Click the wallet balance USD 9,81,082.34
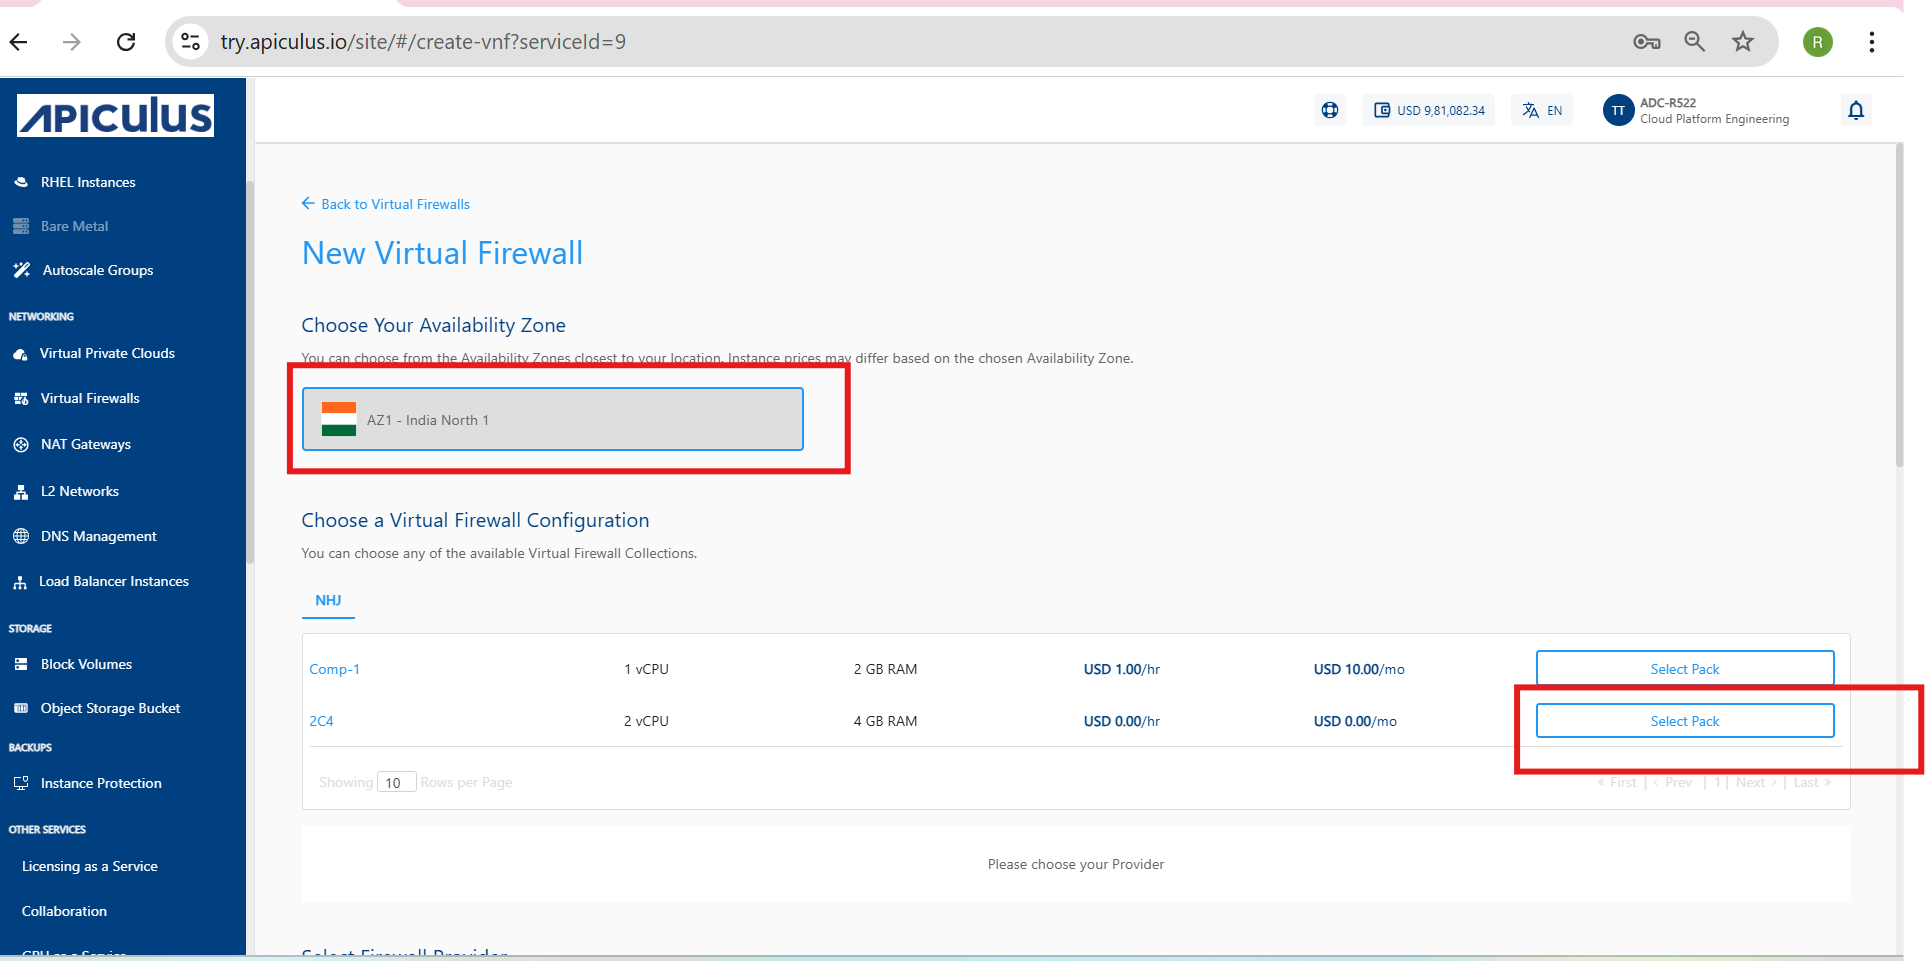 pyautogui.click(x=1428, y=110)
